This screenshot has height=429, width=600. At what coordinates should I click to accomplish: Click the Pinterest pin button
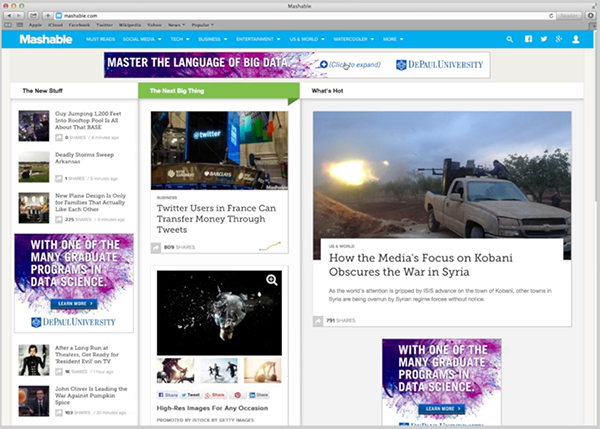[238, 395]
